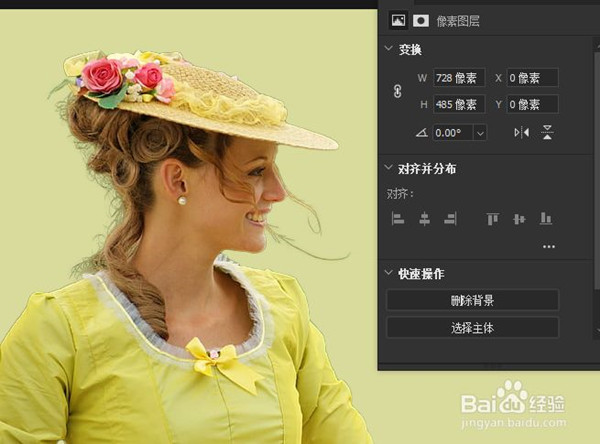The width and height of the screenshot is (600, 444).
Task: Align left edges
Action: [398, 218]
